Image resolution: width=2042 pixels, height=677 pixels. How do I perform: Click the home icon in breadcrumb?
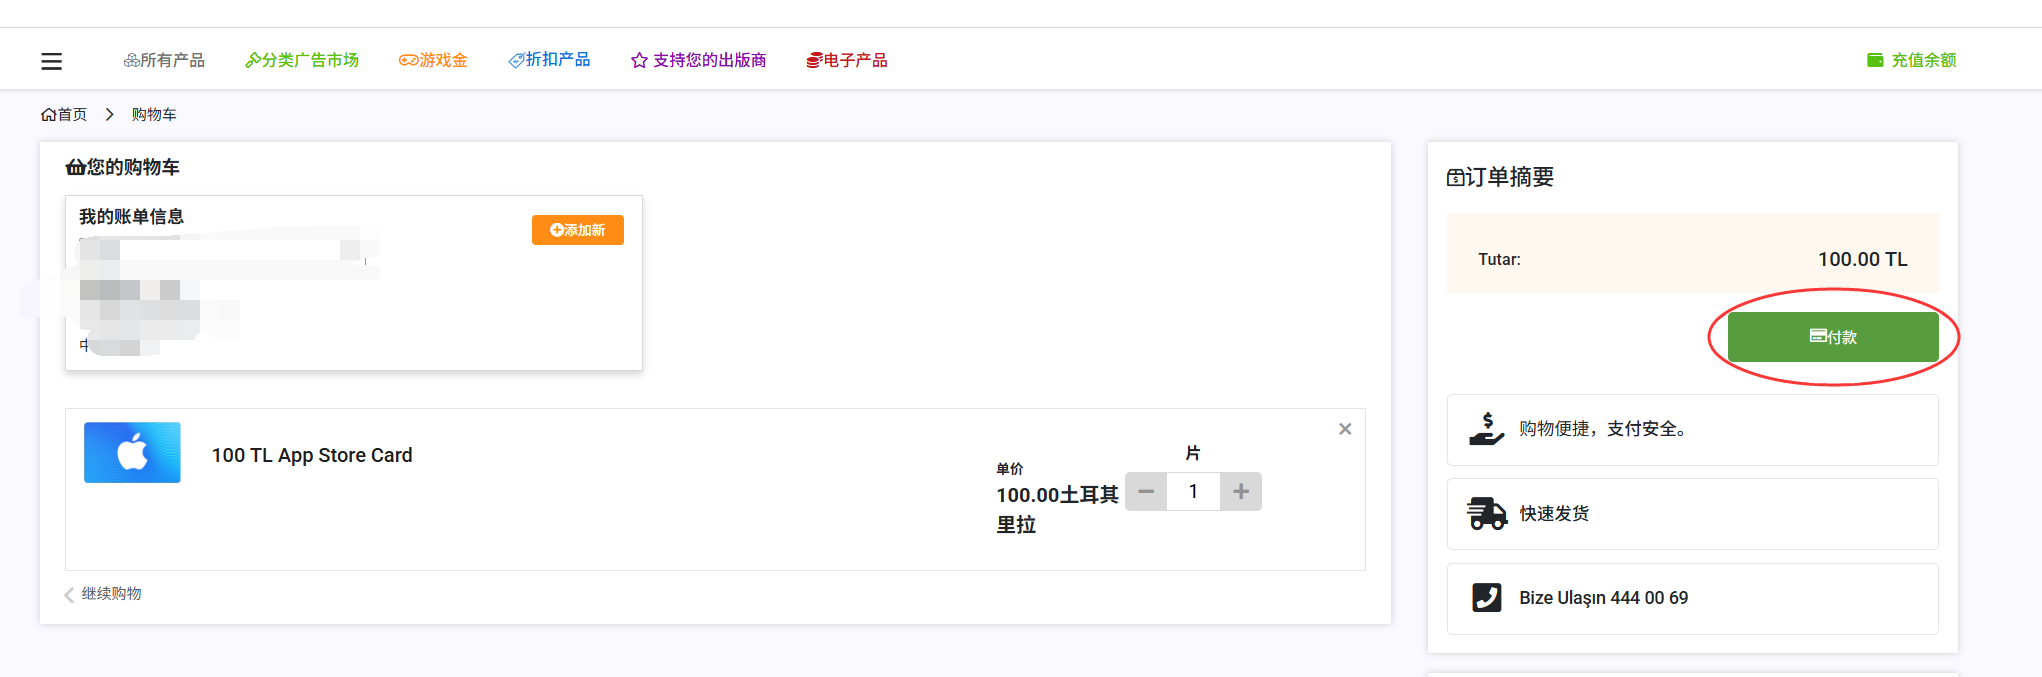click(48, 115)
